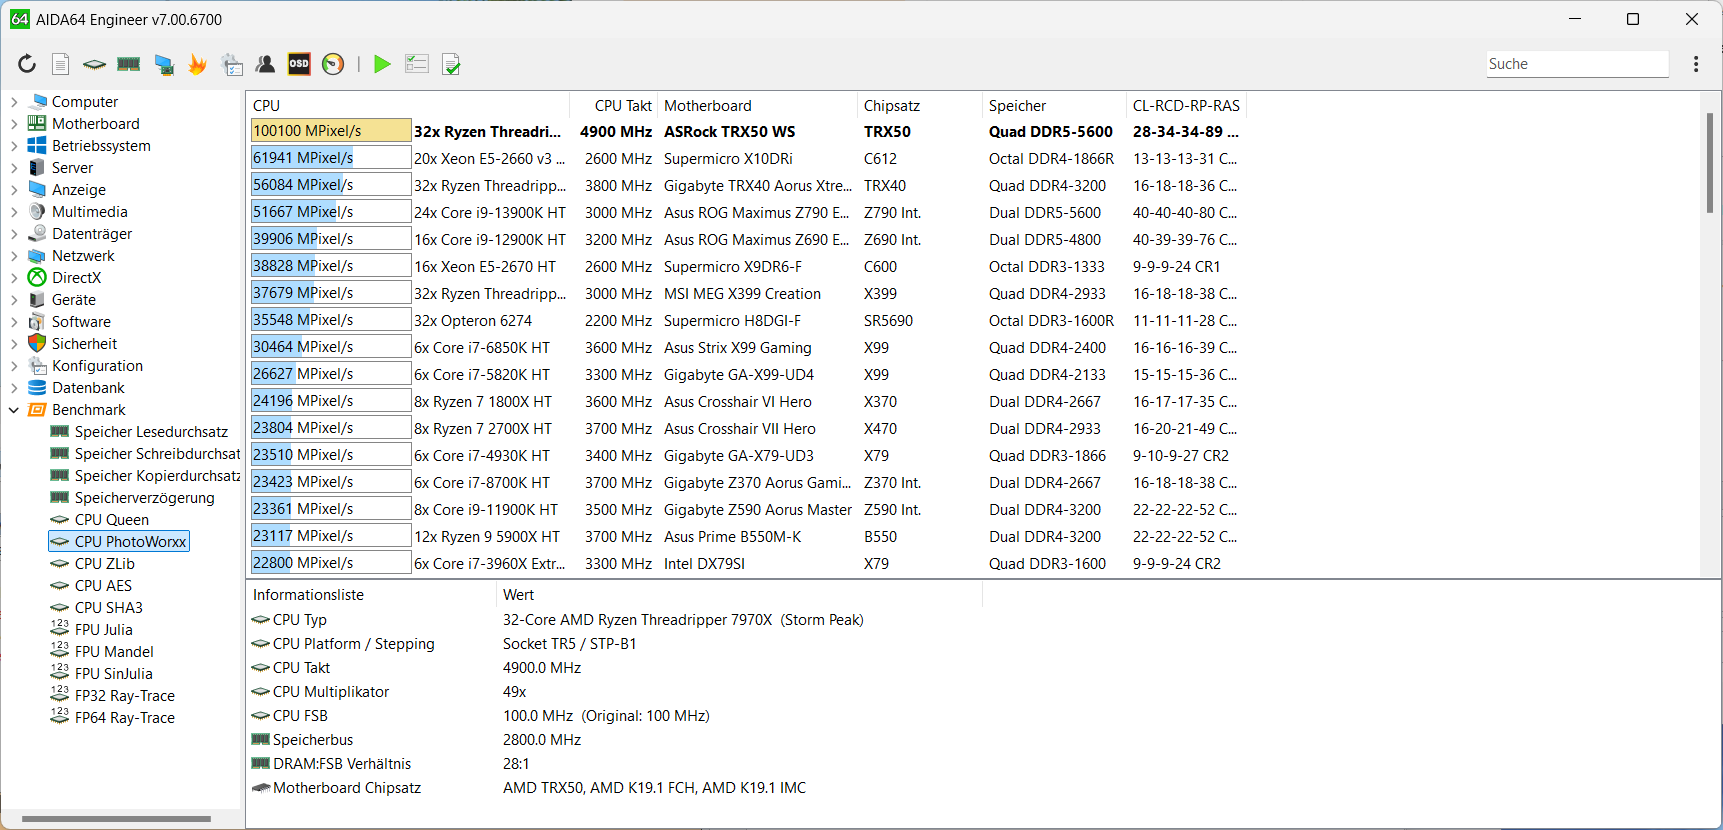Click the gauge speedometer toolbar icon
This screenshot has width=1723, height=830.
333,64
